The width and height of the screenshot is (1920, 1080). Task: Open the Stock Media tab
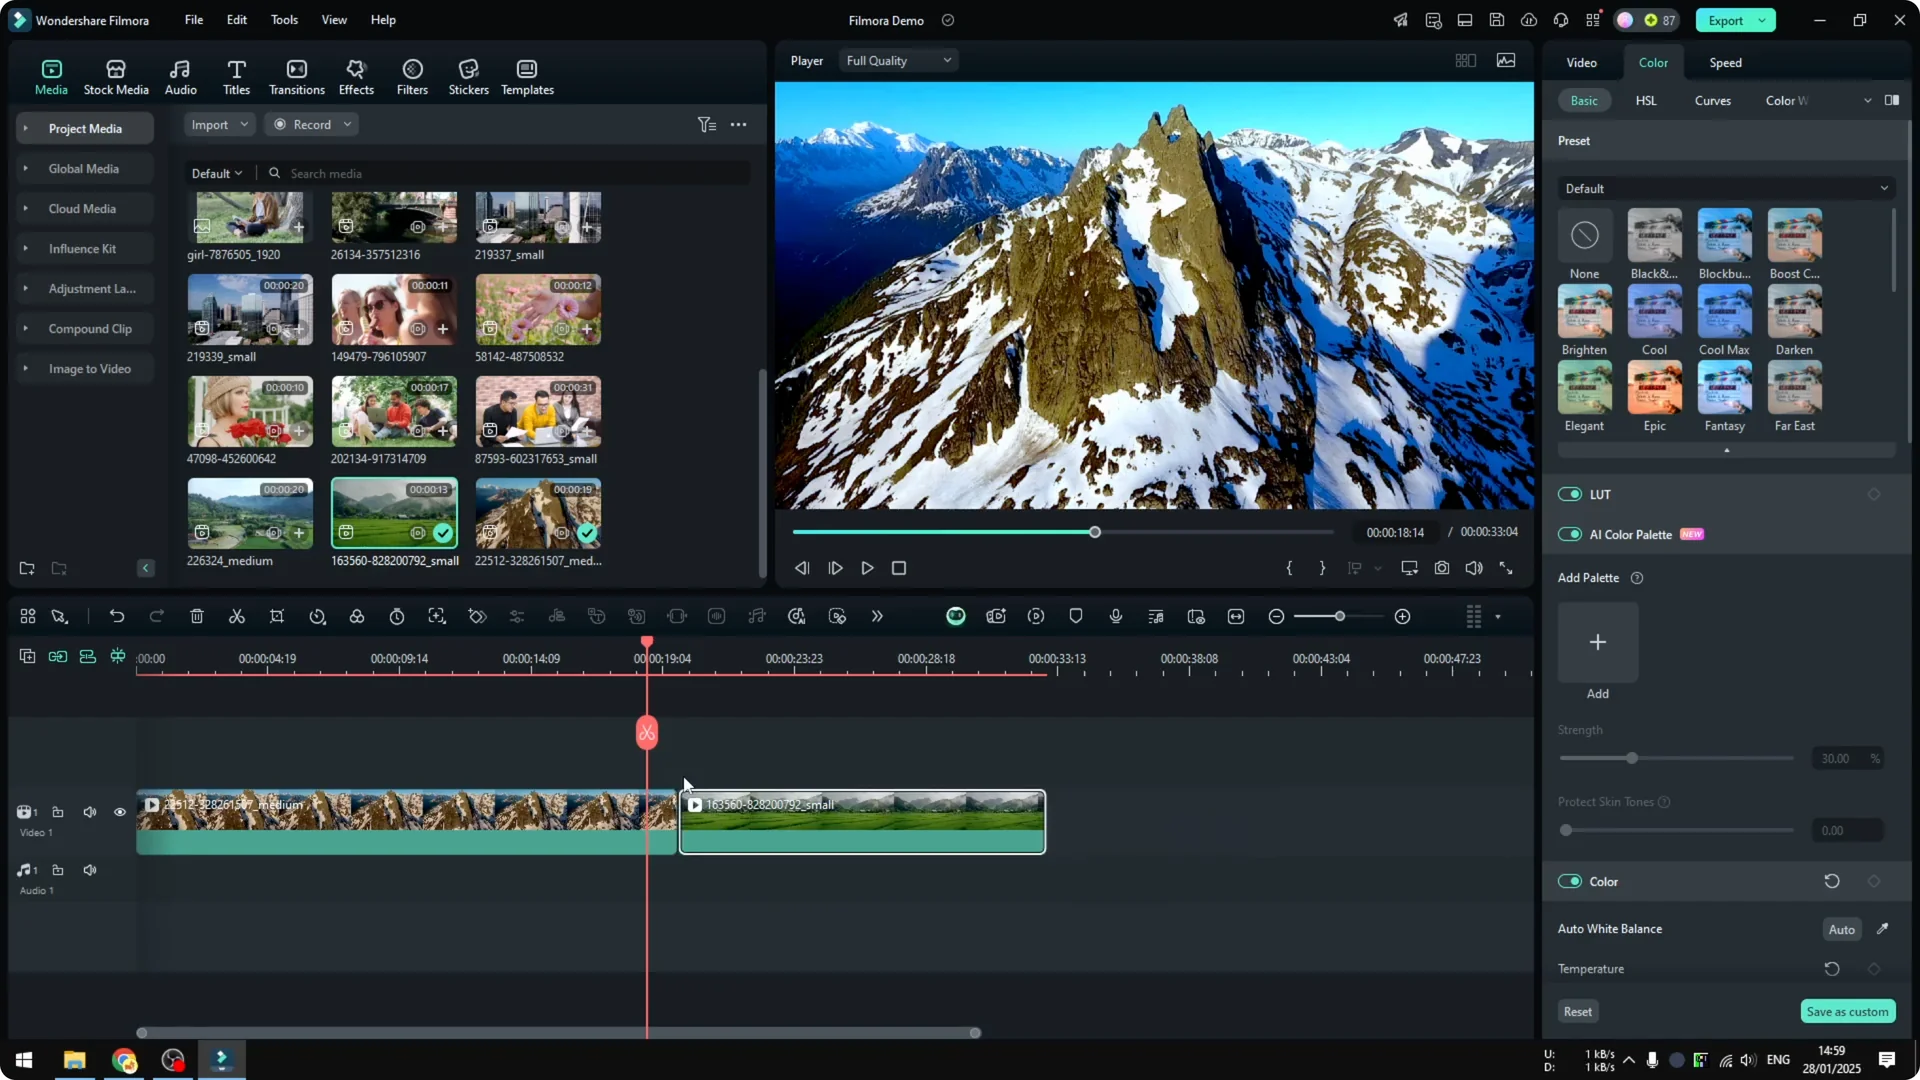(116, 77)
